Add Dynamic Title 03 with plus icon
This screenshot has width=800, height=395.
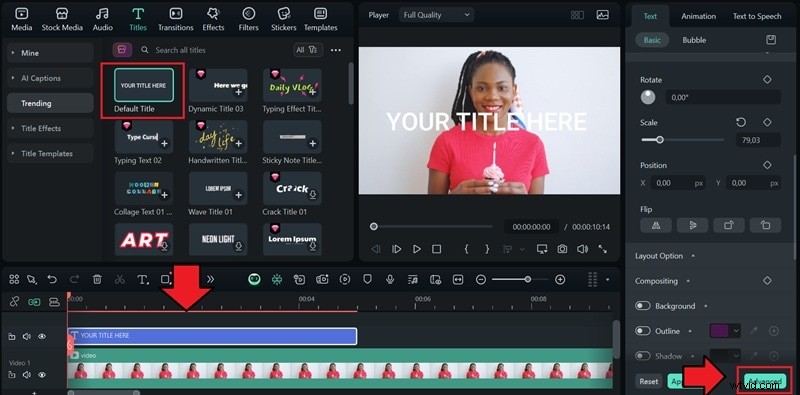[239, 92]
